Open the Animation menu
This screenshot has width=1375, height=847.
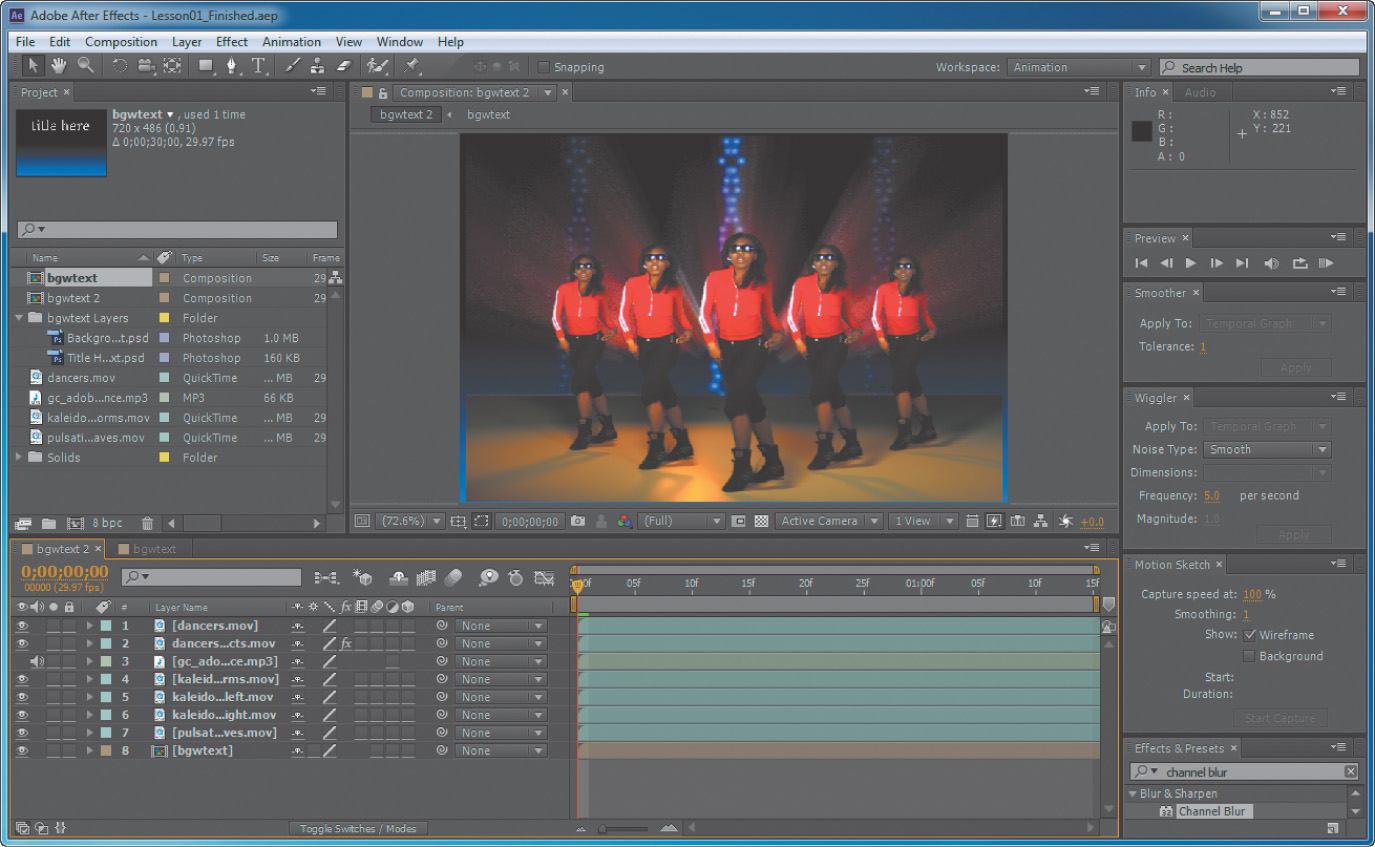coord(292,42)
